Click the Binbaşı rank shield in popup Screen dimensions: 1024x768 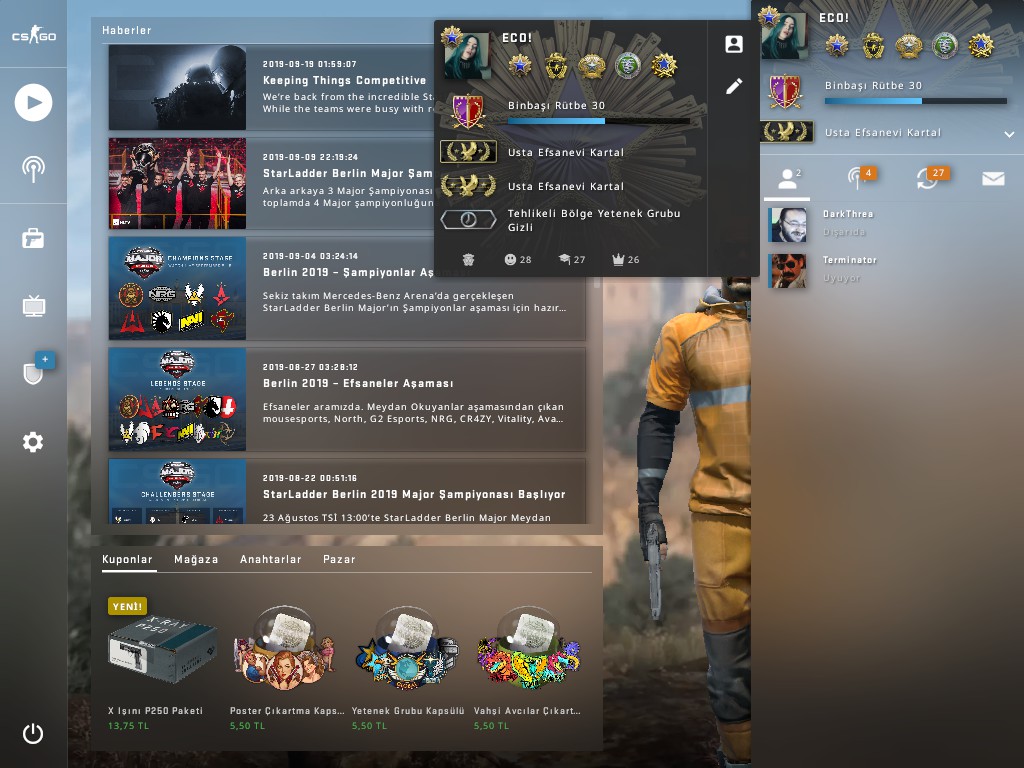coord(468,111)
